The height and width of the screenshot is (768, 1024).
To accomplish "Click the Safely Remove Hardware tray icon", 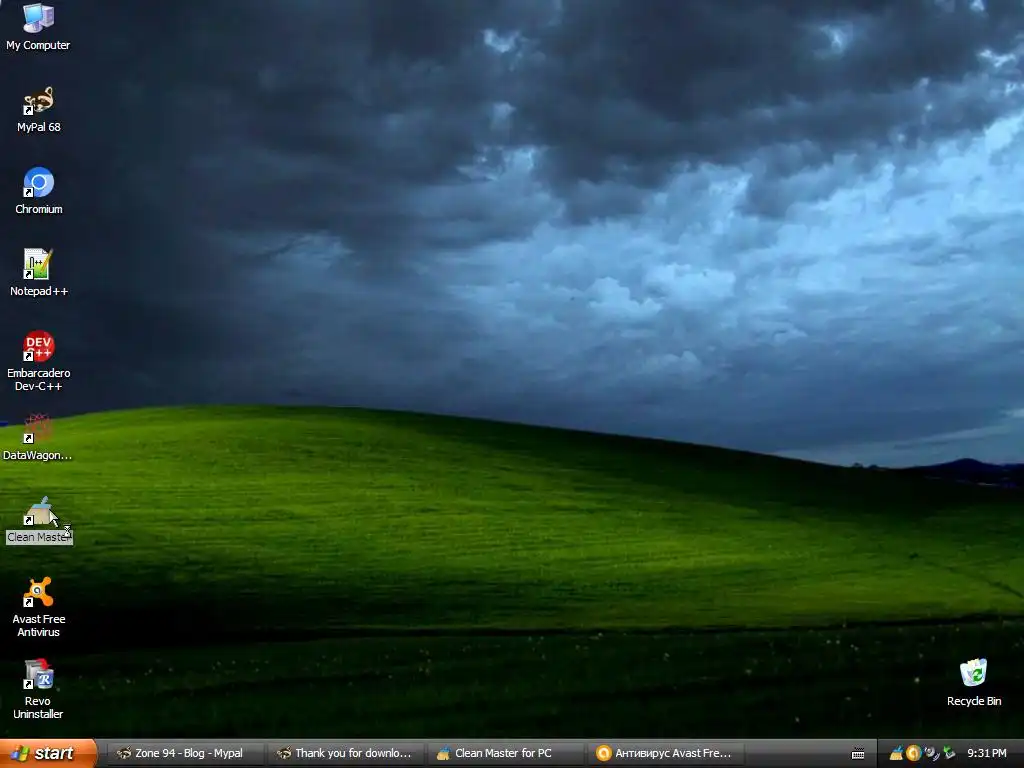I will [x=949, y=753].
